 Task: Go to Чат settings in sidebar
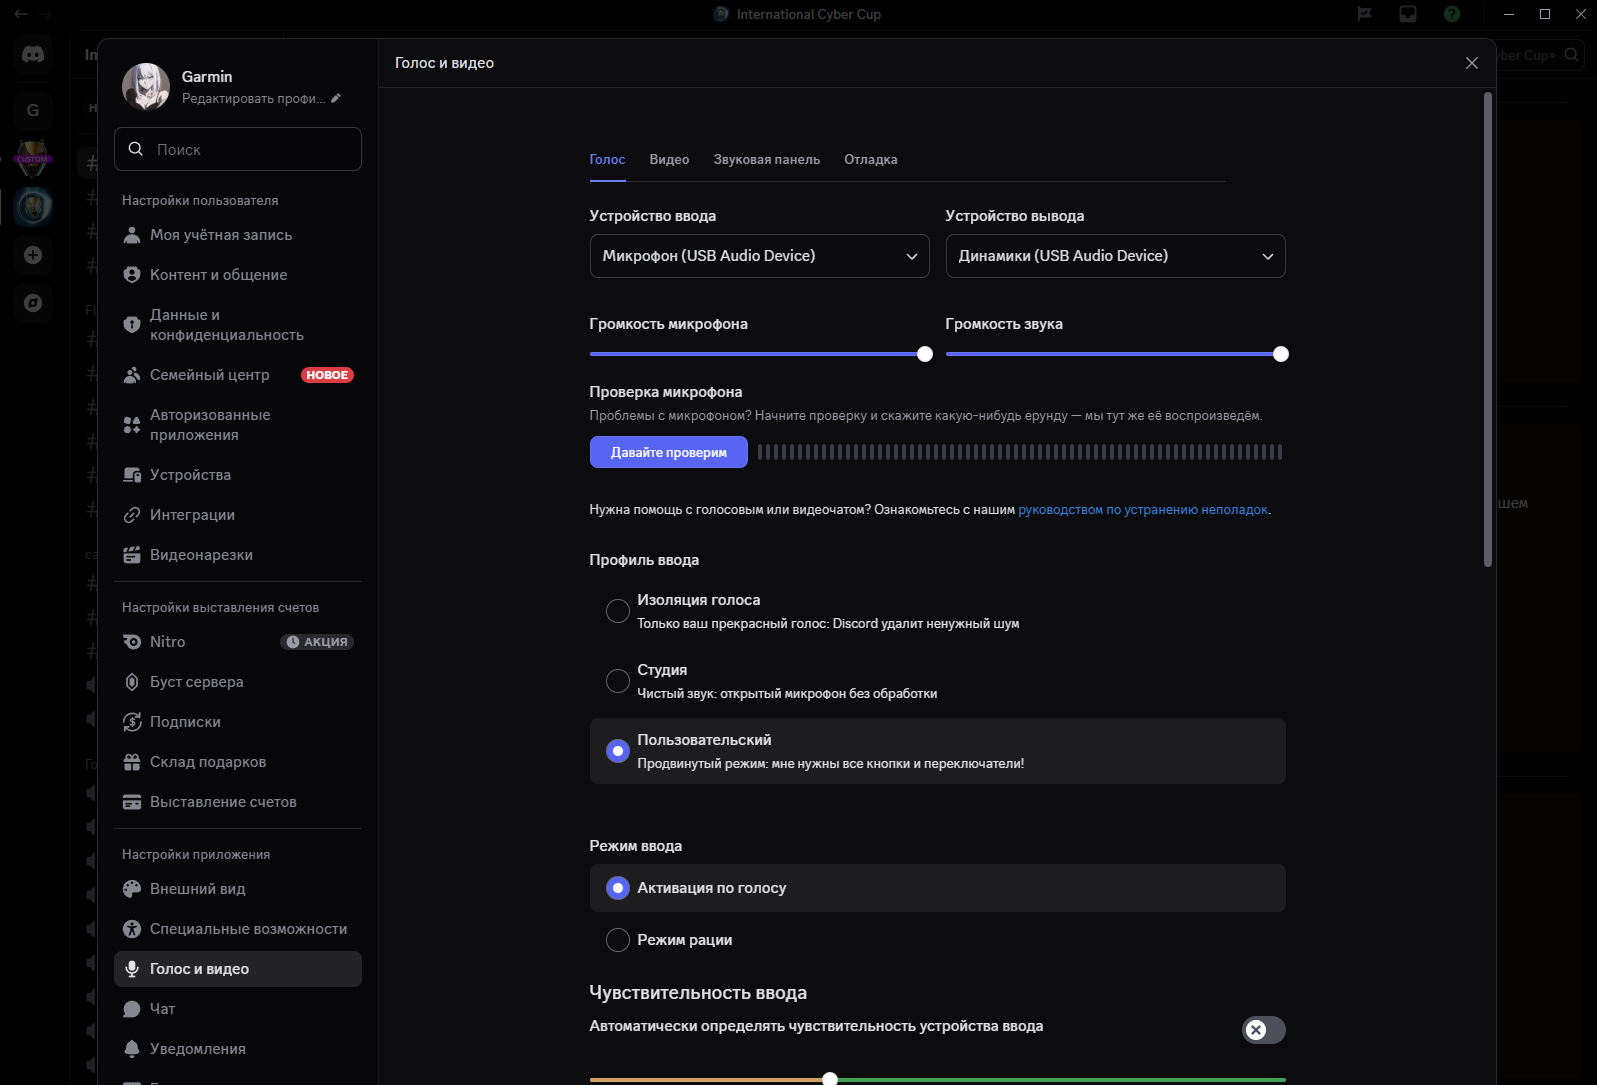pyautogui.click(x=238, y=1009)
